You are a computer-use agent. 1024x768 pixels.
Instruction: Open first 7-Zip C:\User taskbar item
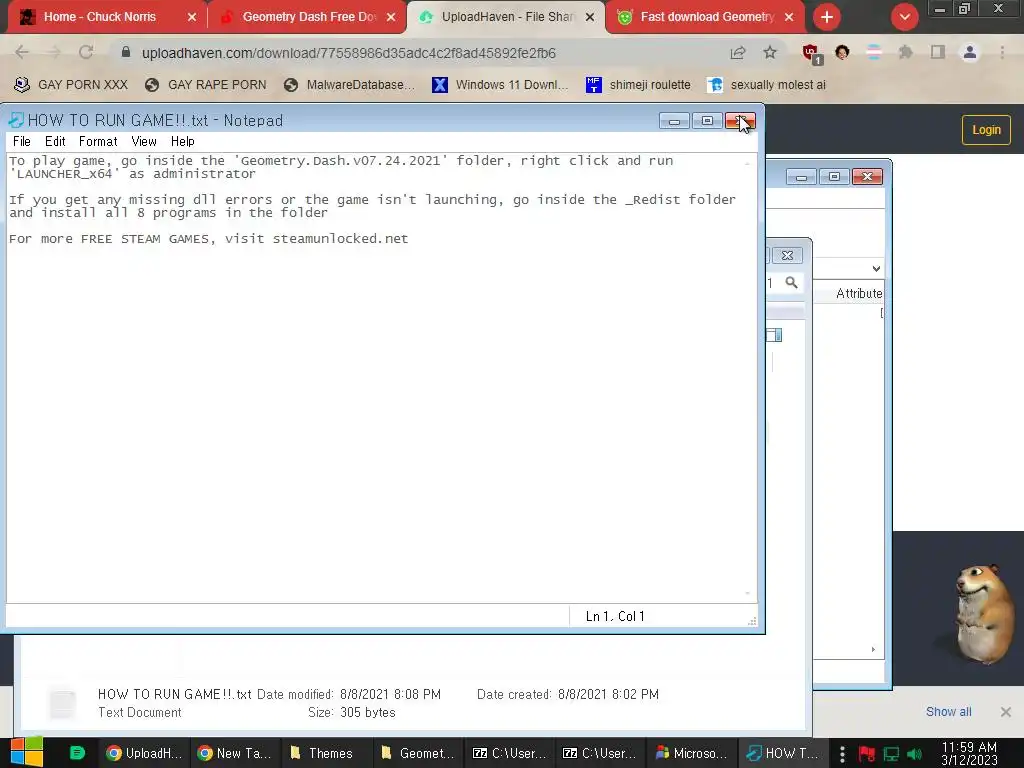point(509,753)
